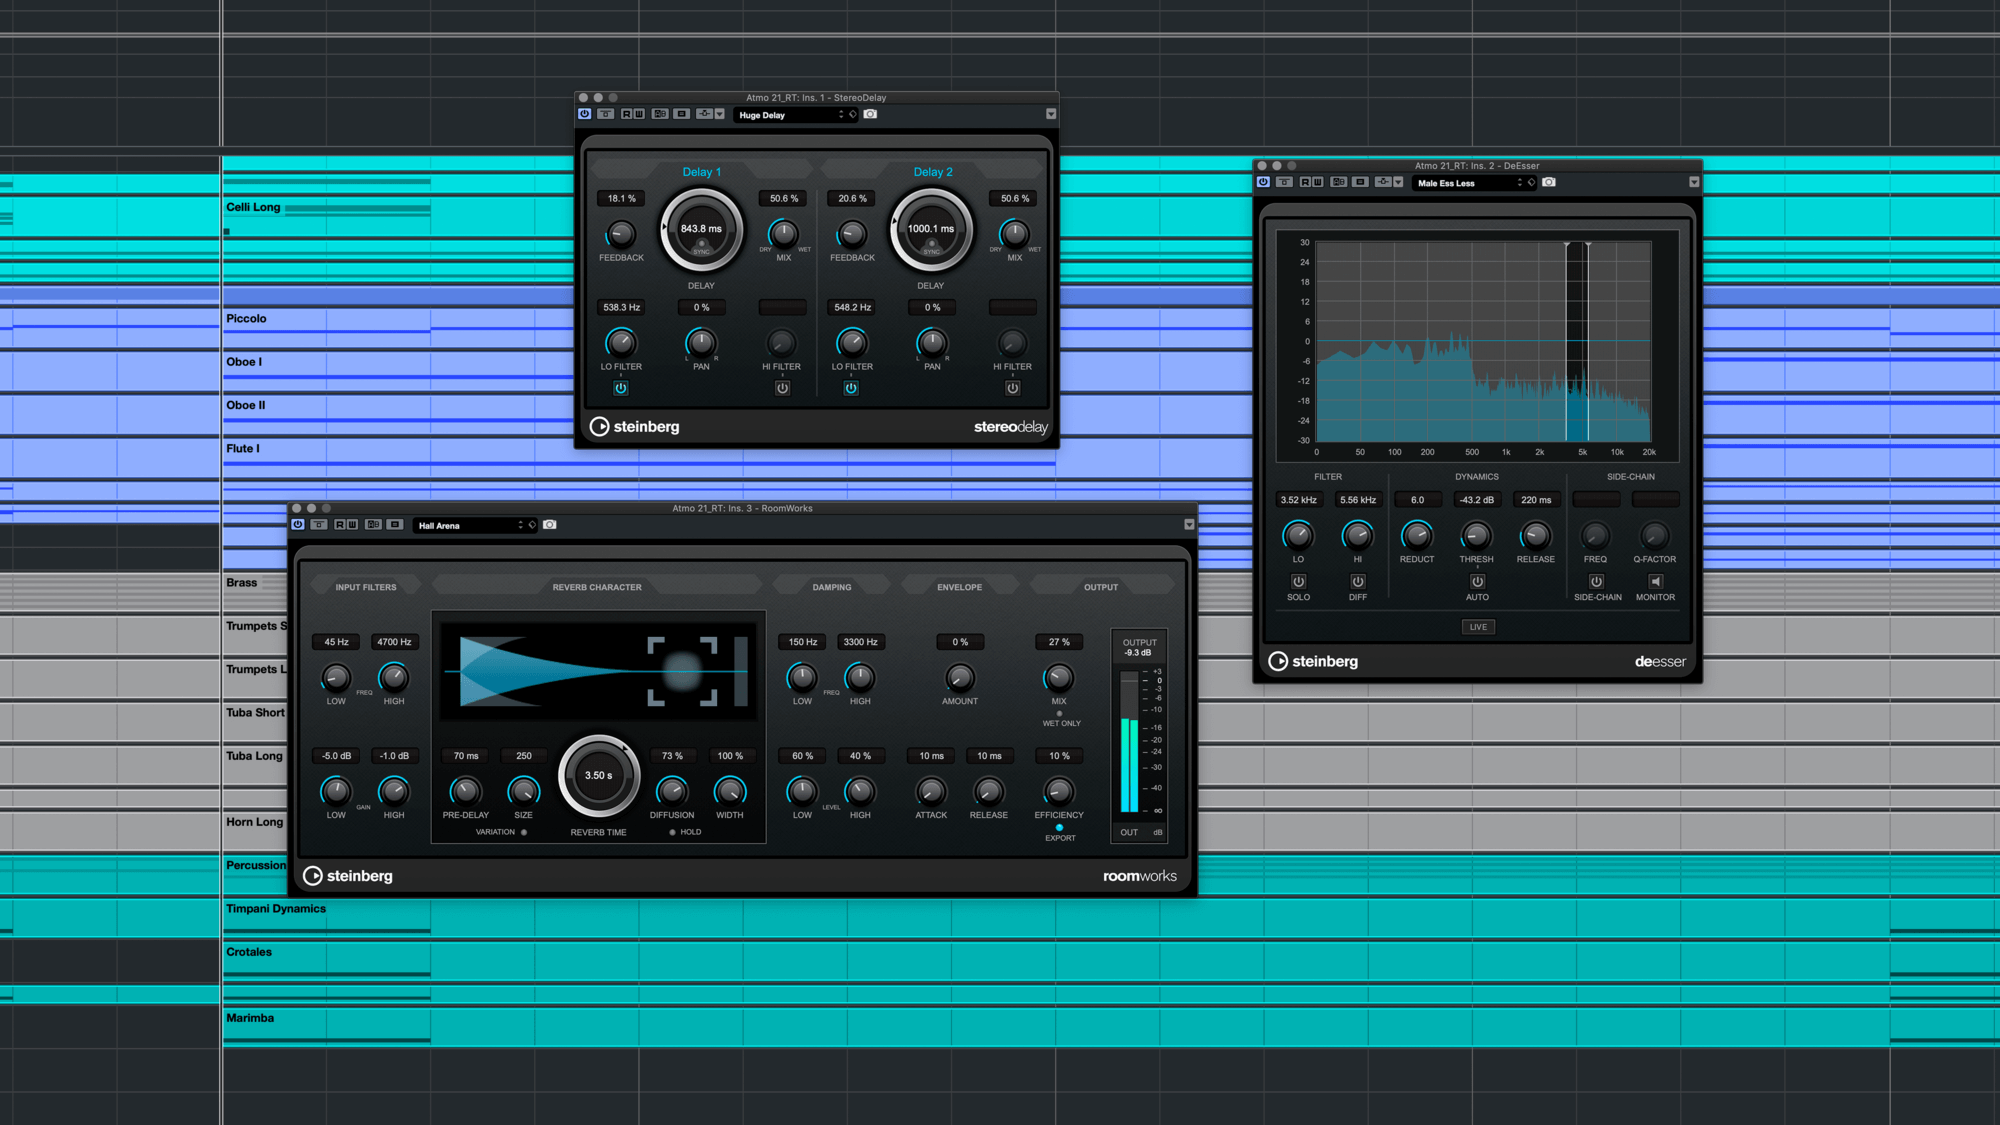Open side-chain dropdown arrow in DeEsser toolbar
The height and width of the screenshot is (1125, 2000).
(1398, 182)
